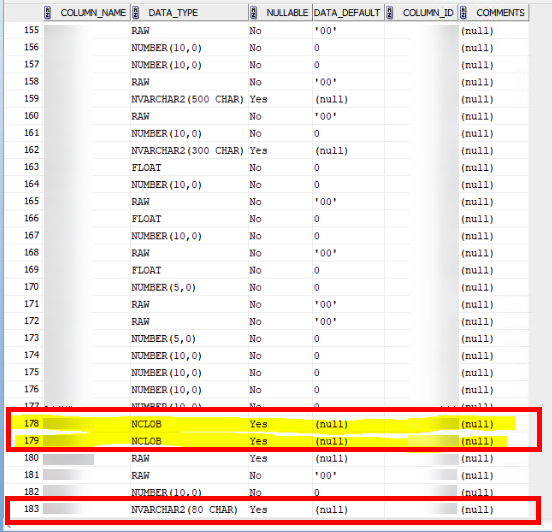Click the NULLABLE header sort icon
Image resolution: width=552 pixels, height=532 pixels.
tap(253, 13)
